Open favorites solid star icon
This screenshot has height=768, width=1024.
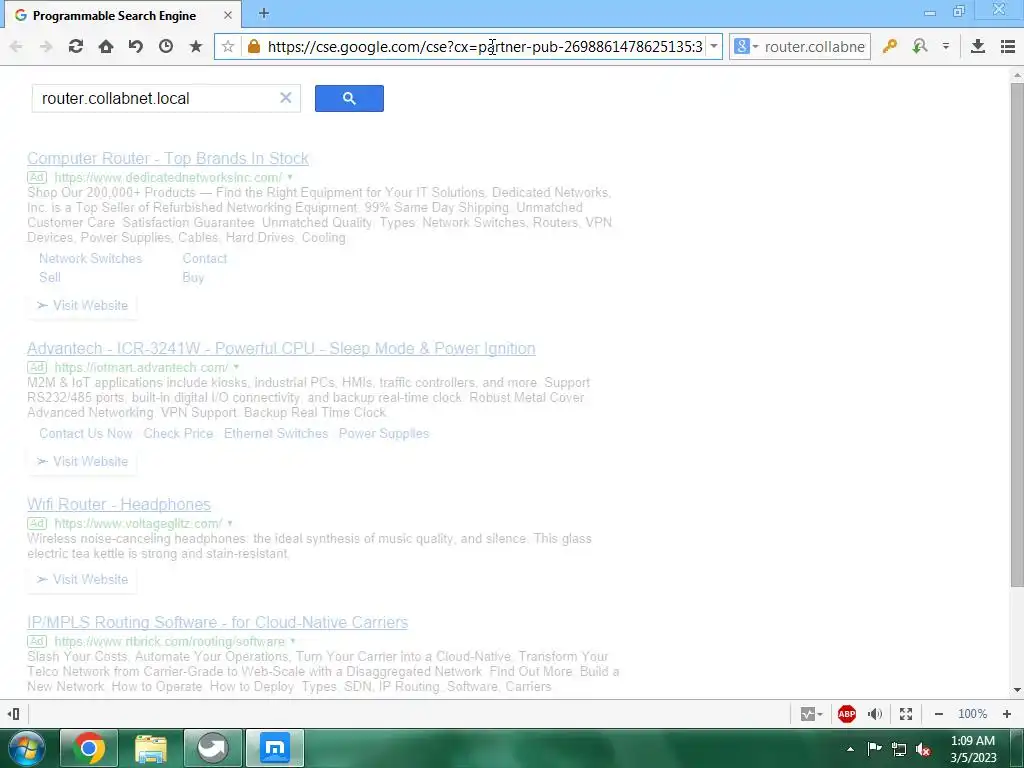pos(196,46)
